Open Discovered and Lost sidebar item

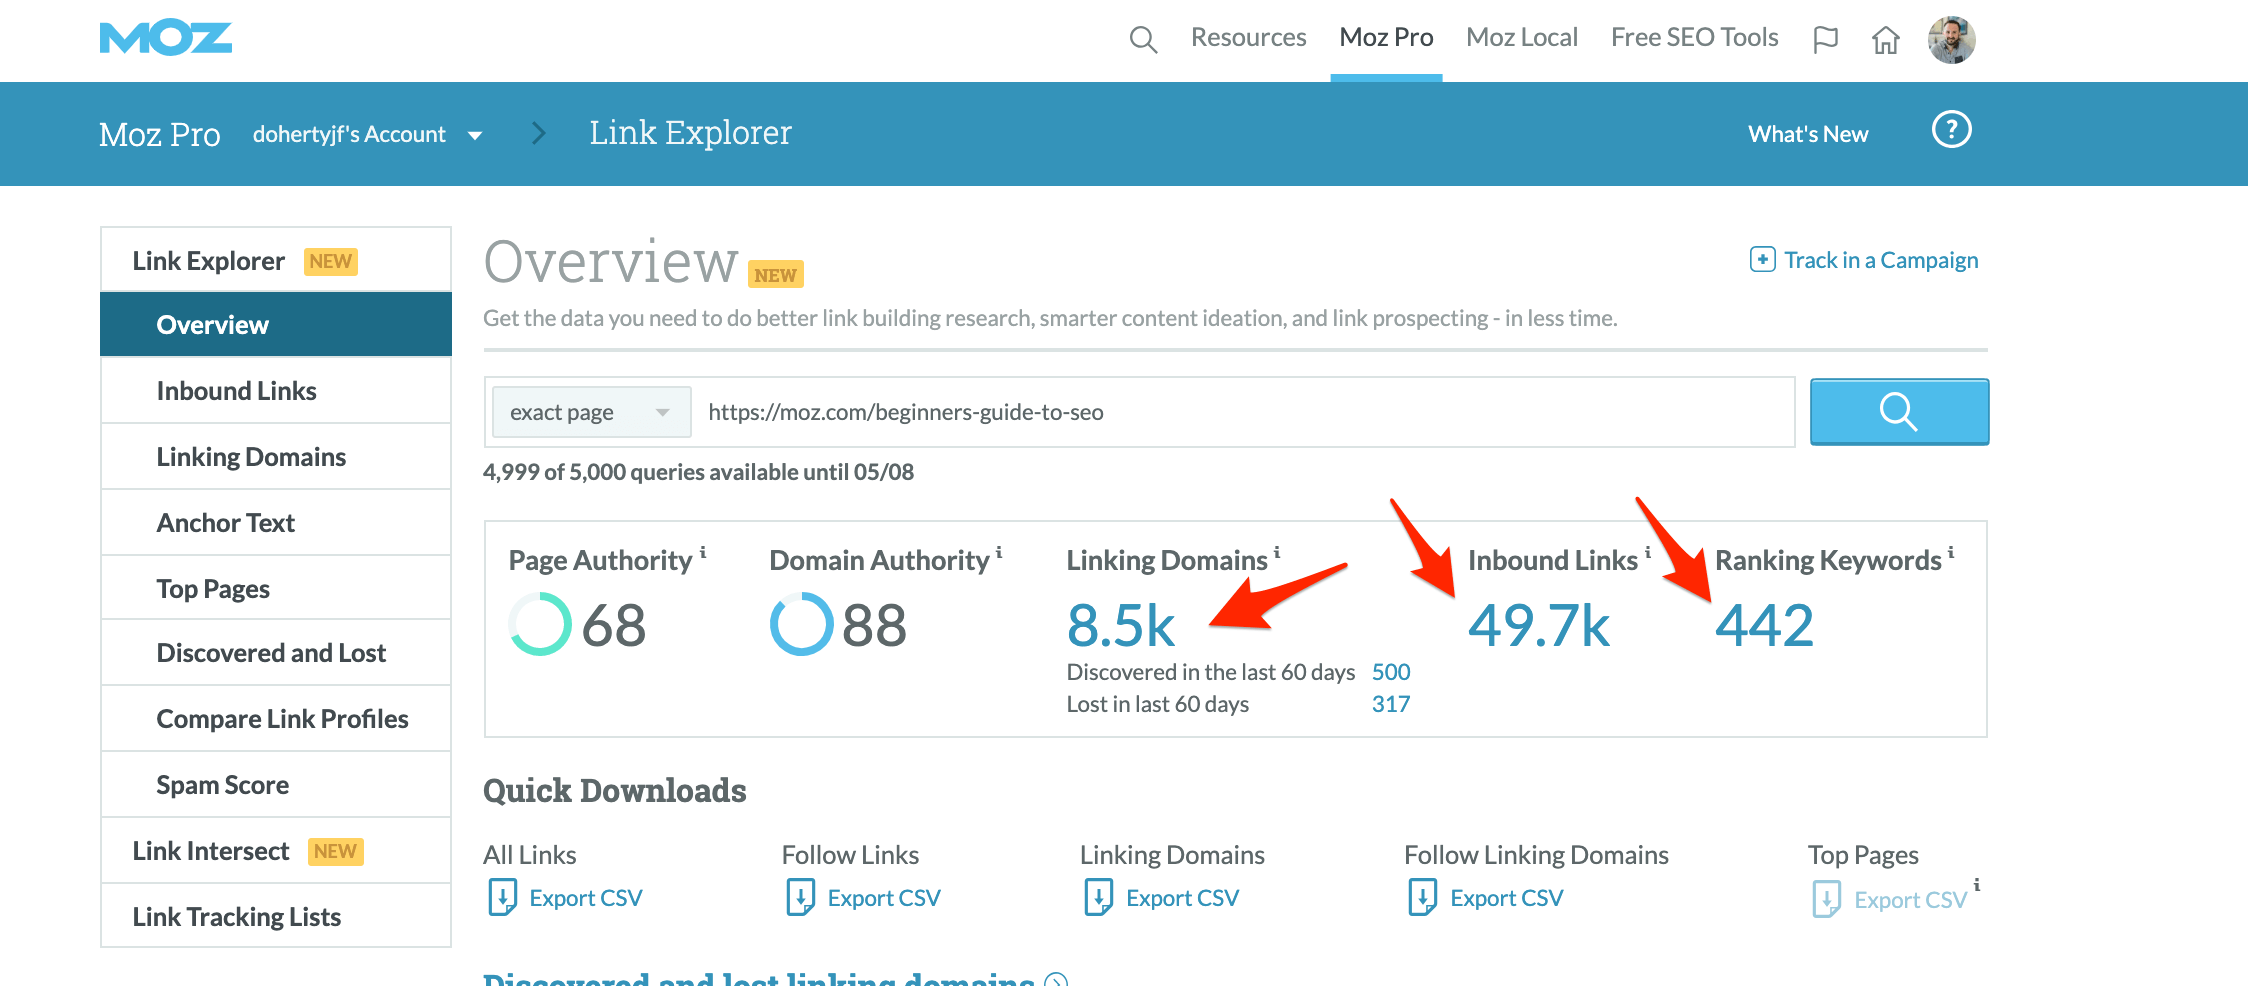pos(276,652)
